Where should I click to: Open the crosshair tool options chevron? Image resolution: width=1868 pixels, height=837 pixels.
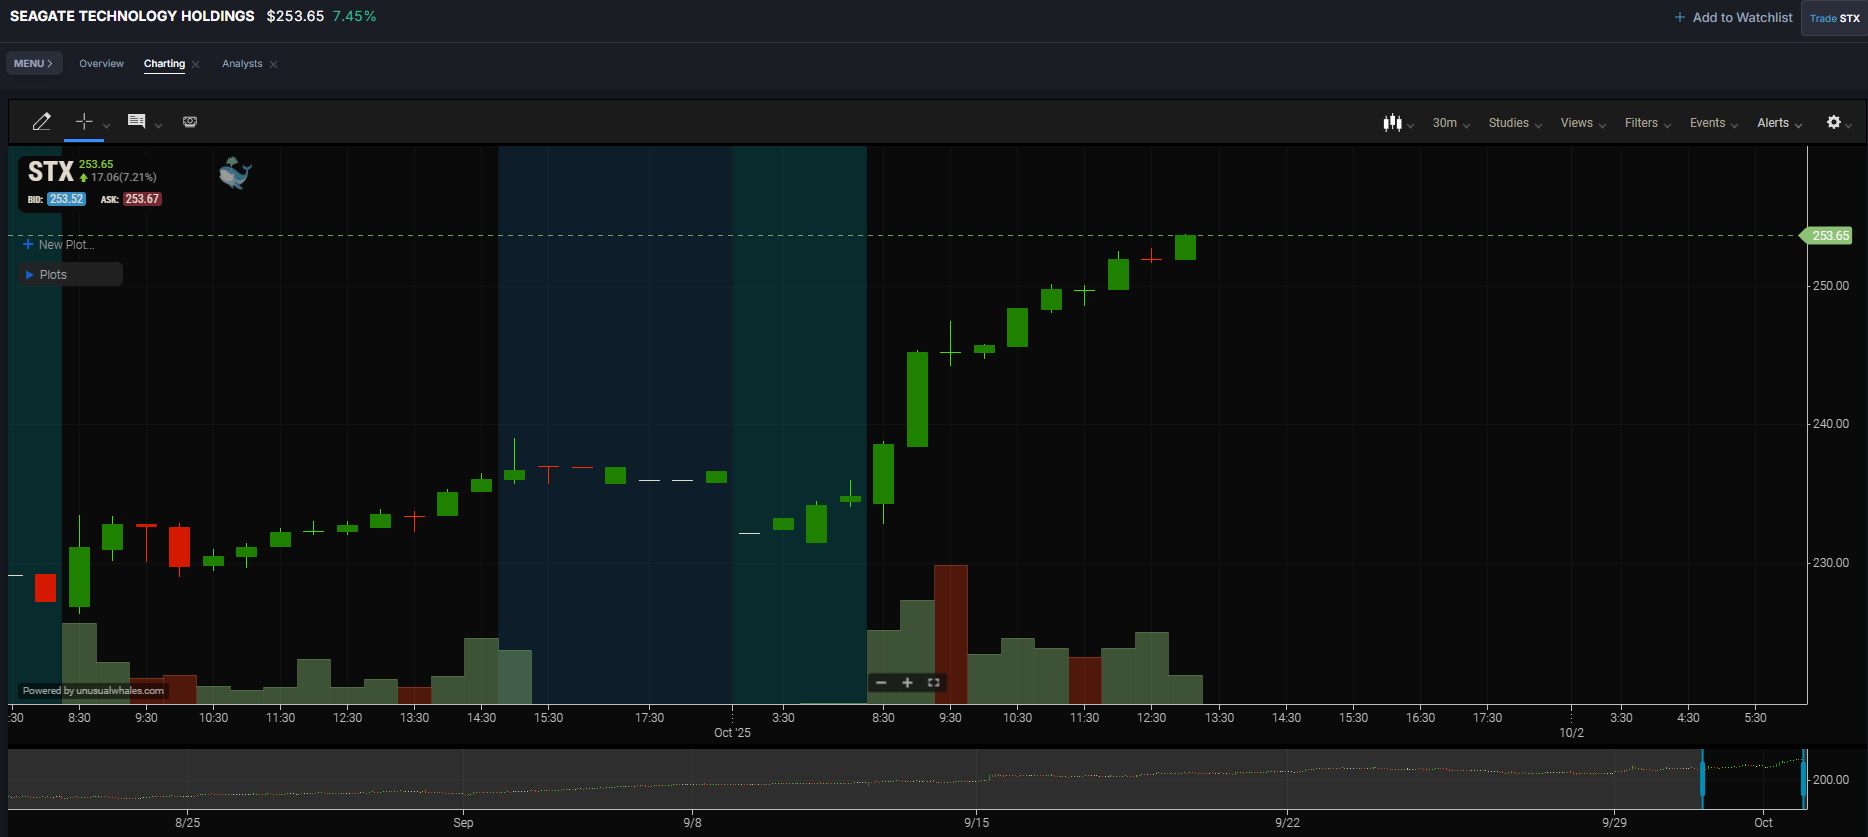click(106, 126)
